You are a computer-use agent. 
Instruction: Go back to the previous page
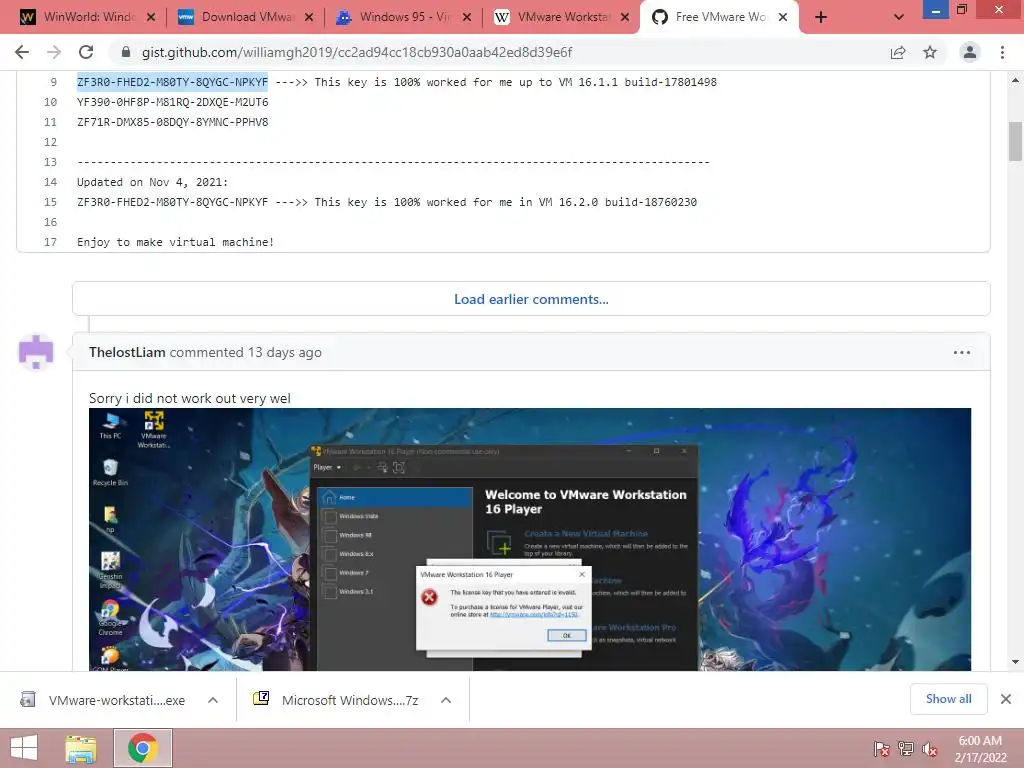pyautogui.click(x=22, y=52)
